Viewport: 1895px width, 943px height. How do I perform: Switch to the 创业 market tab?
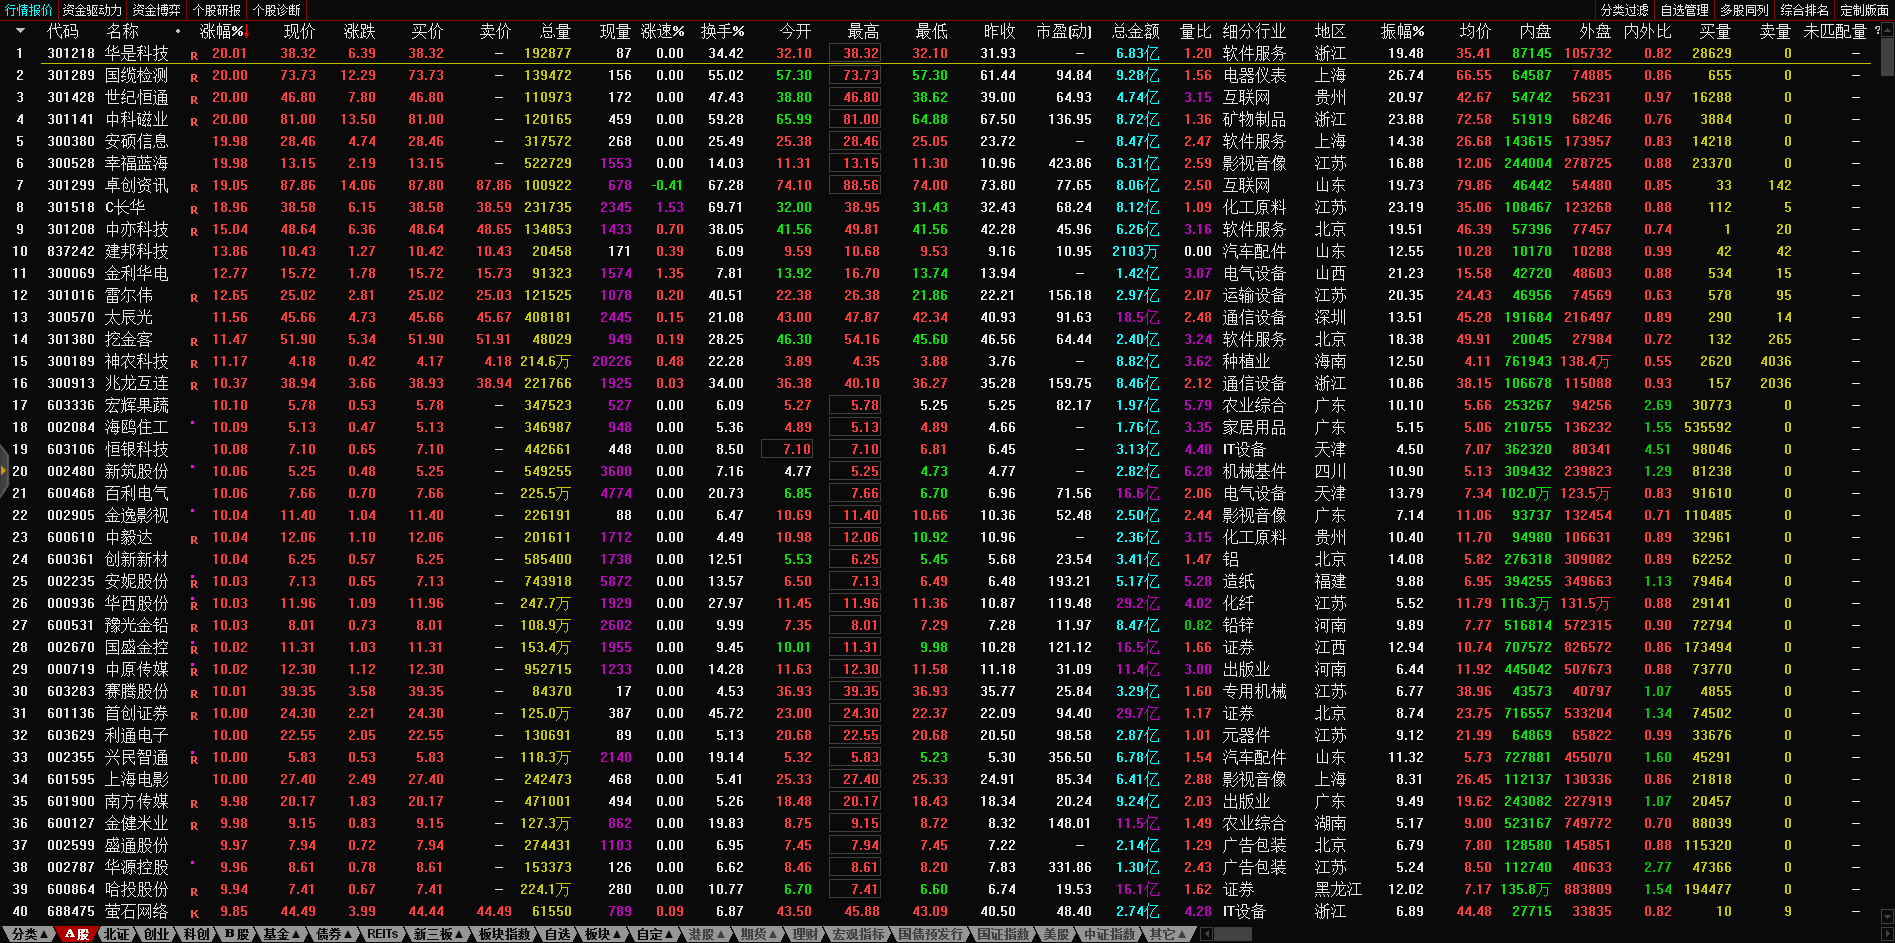tap(156, 934)
